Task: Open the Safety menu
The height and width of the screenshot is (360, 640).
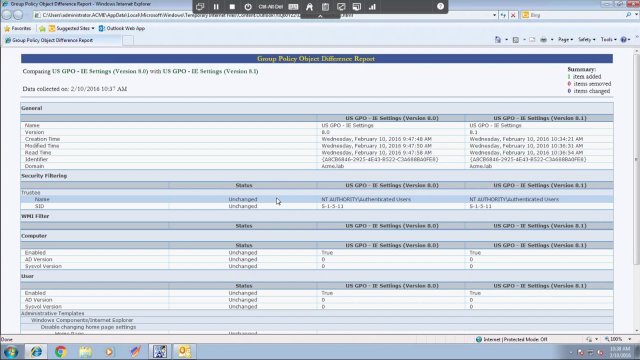Action: click(587, 40)
